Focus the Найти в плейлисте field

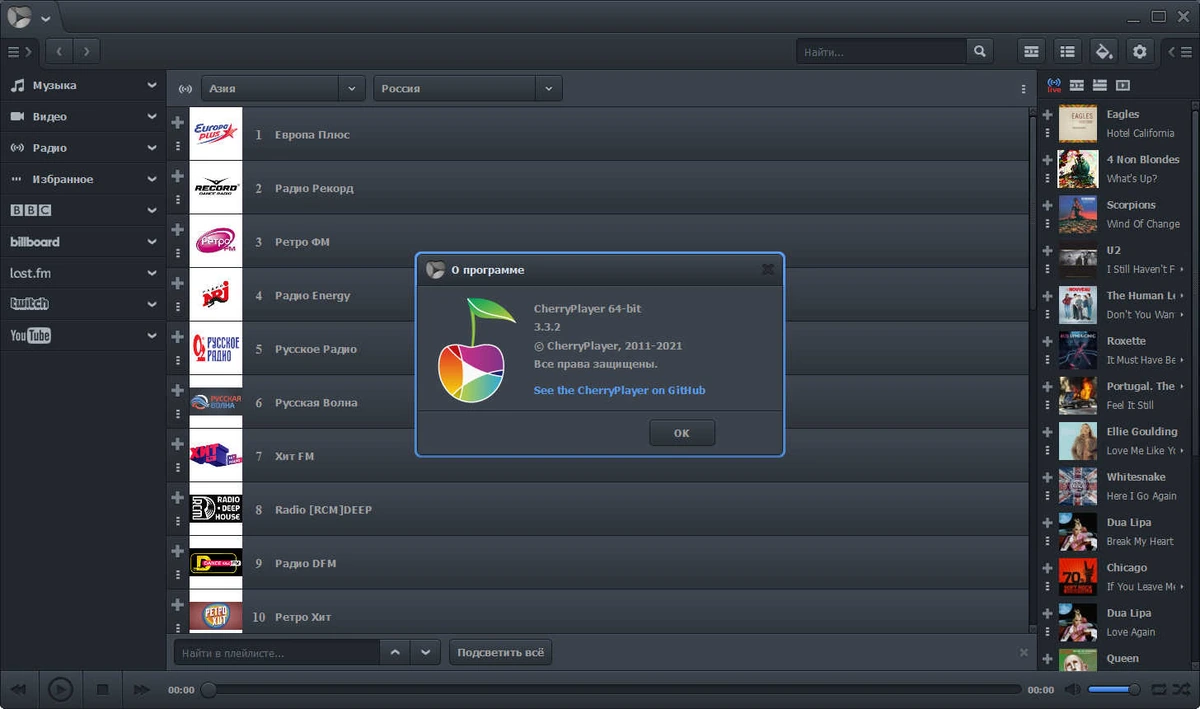(x=277, y=652)
